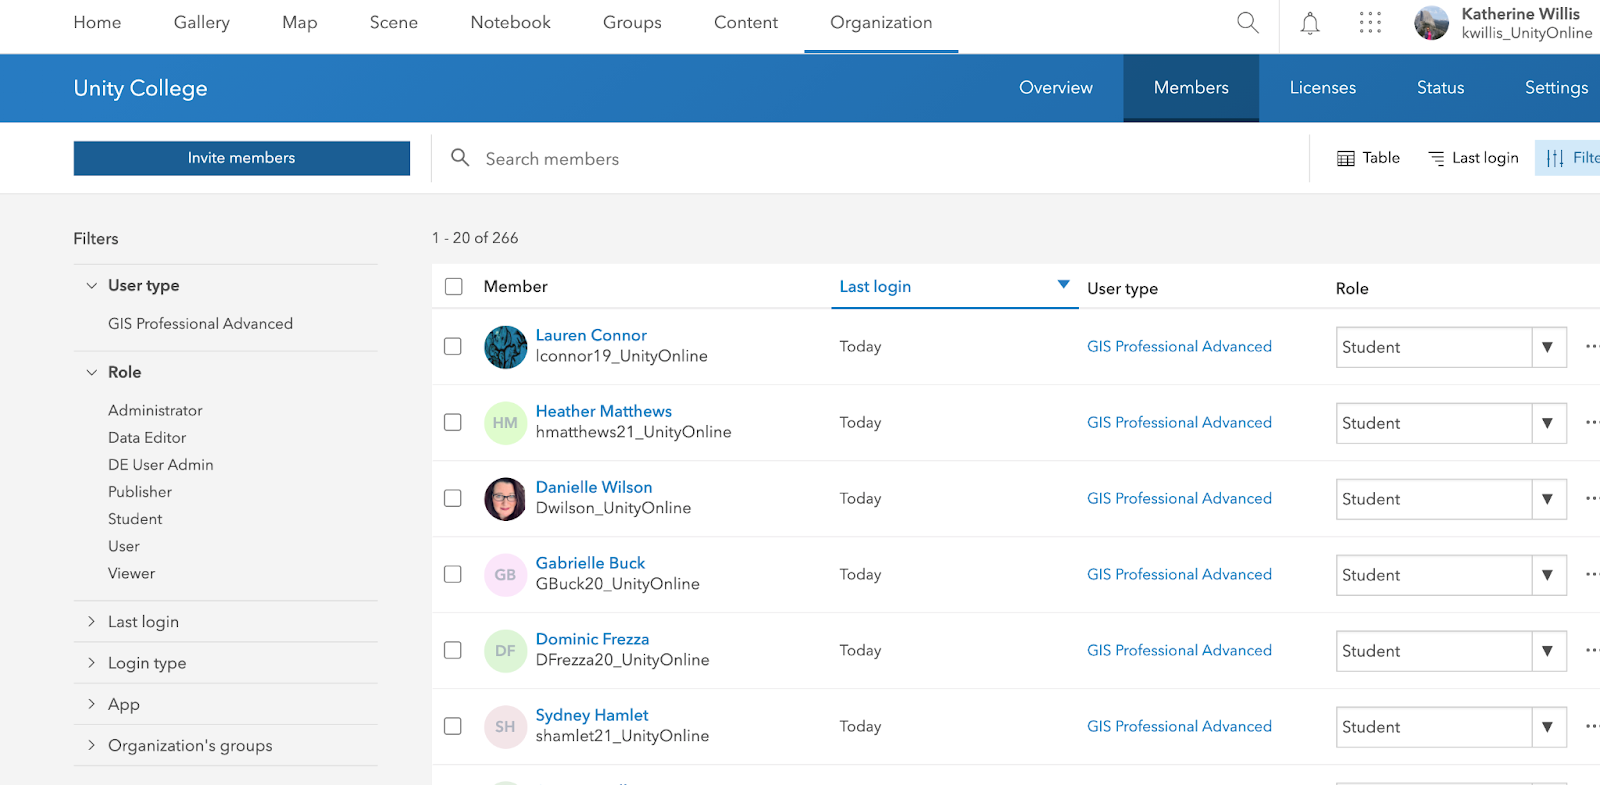Select all members checkbox in header
1600x785 pixels.
454,286
